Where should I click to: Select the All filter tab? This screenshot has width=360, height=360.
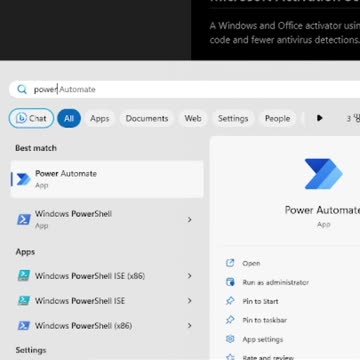click(69, 118)
